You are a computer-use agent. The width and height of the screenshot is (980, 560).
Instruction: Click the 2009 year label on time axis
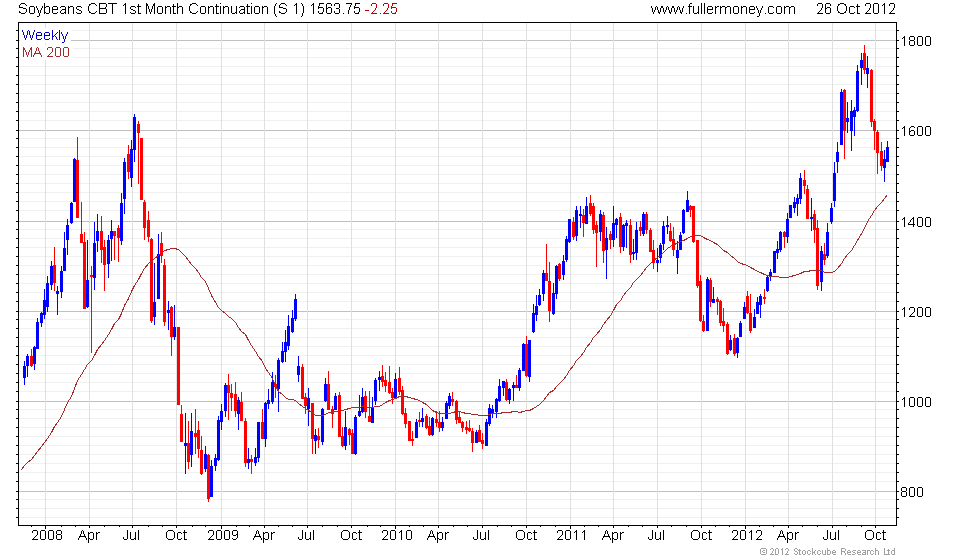(223, 535)
